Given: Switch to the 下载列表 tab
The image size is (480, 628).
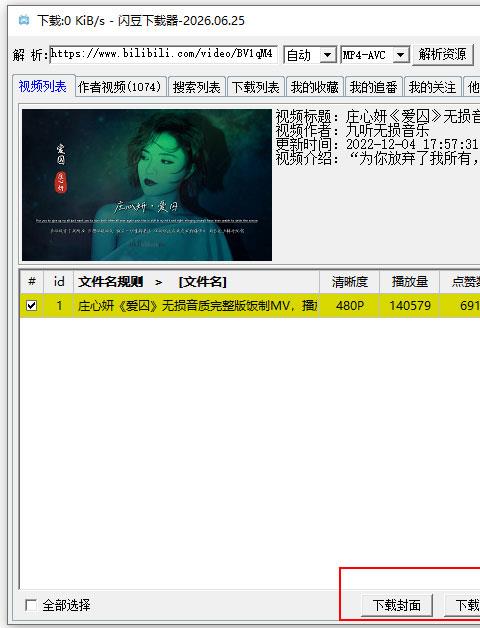Looking at the screenshot, I should (x=256, y=87).
